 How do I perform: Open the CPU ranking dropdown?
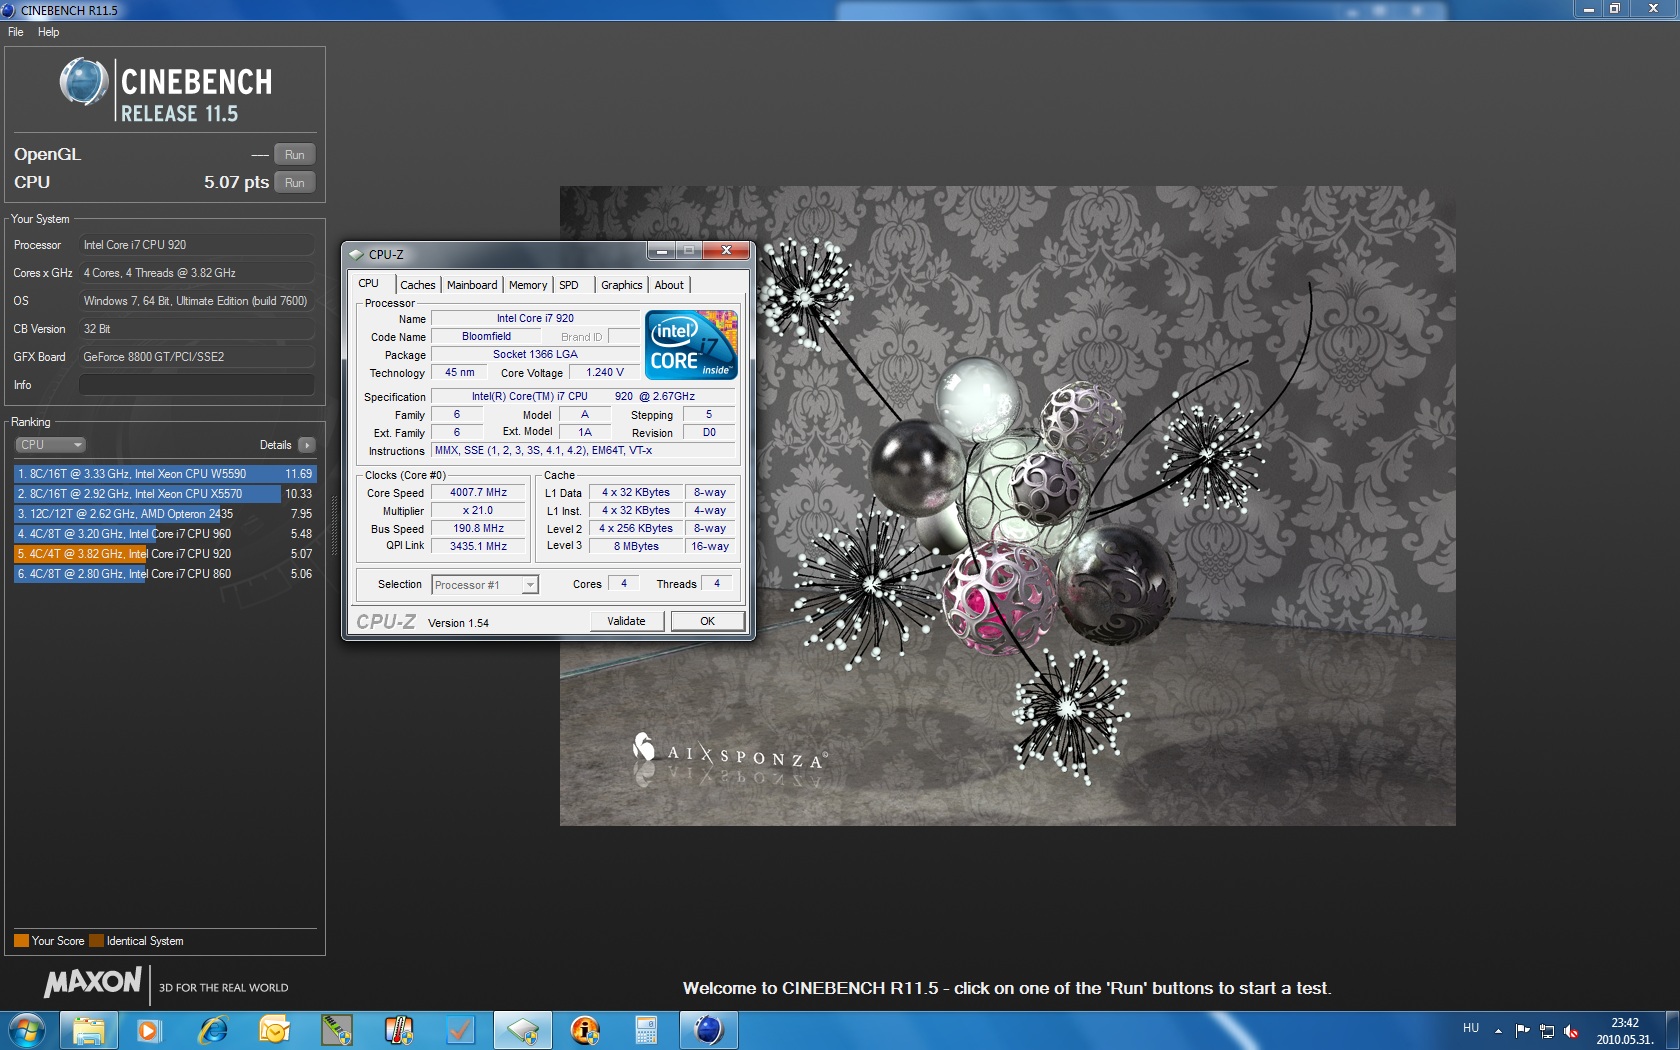pos(50,445)
